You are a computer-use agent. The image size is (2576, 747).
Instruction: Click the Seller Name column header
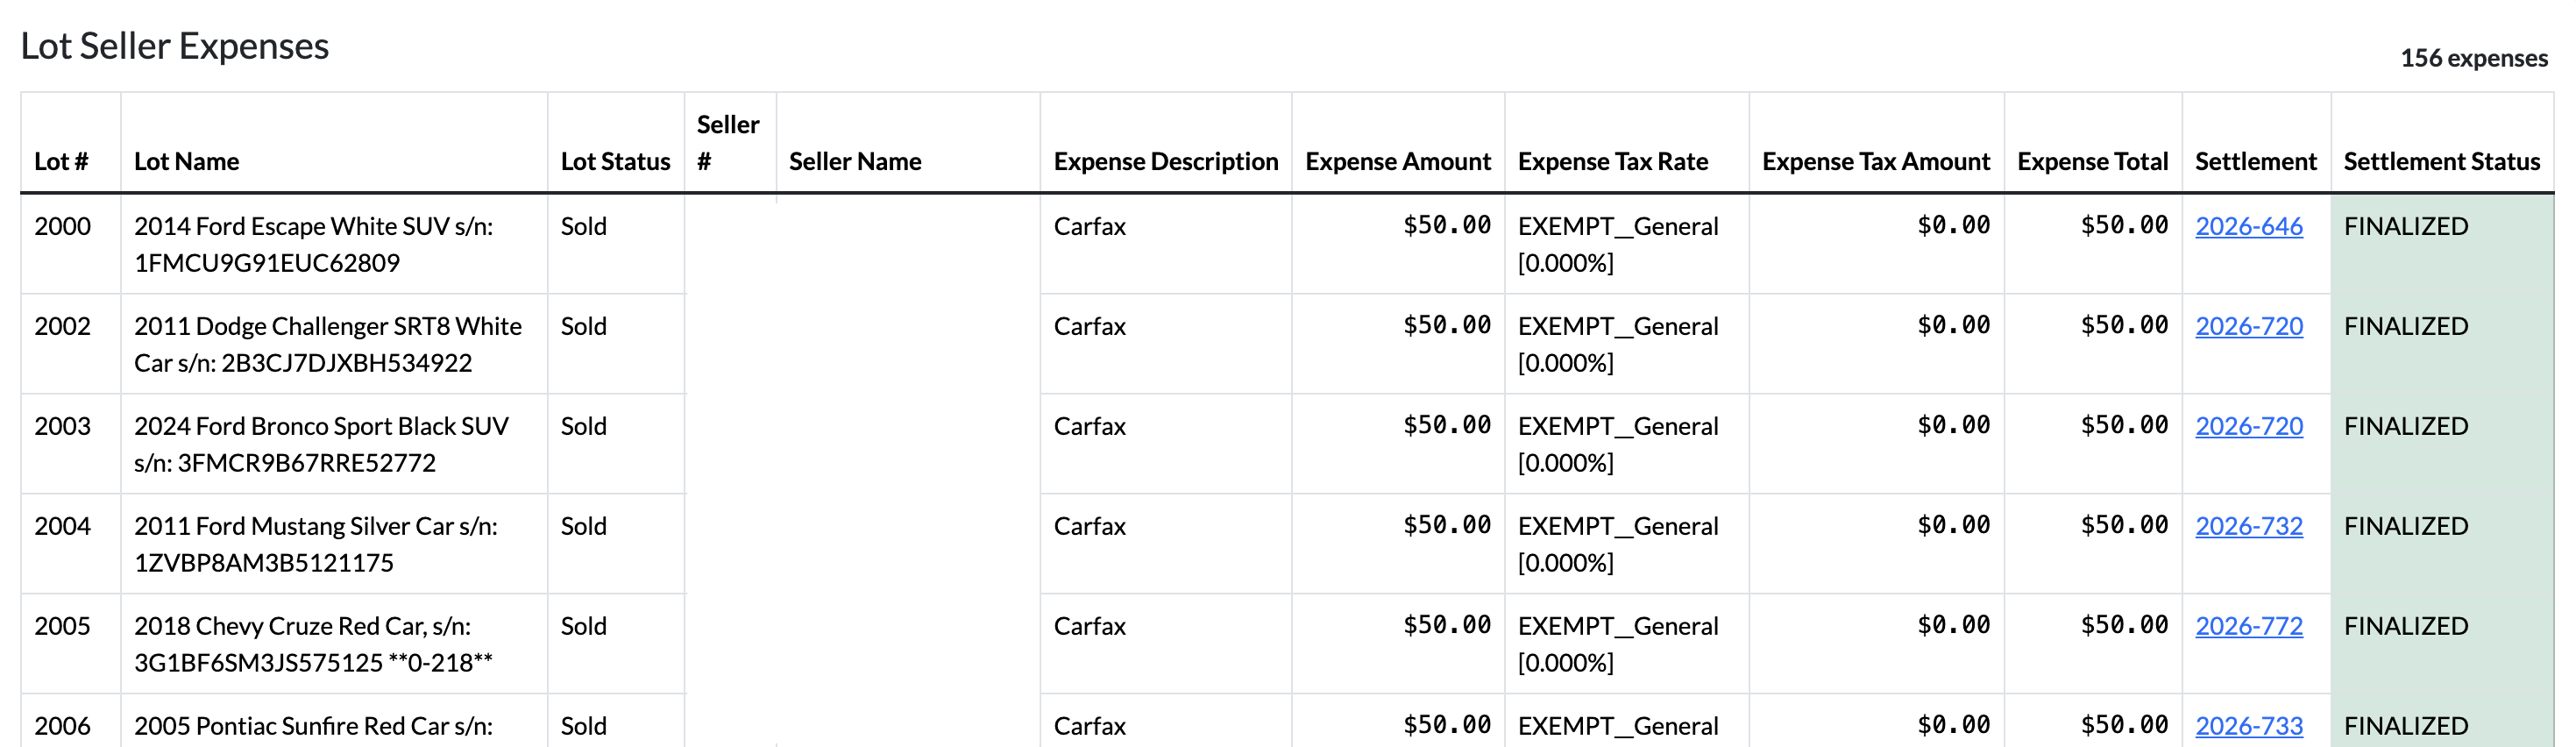[x=855, y=161]
